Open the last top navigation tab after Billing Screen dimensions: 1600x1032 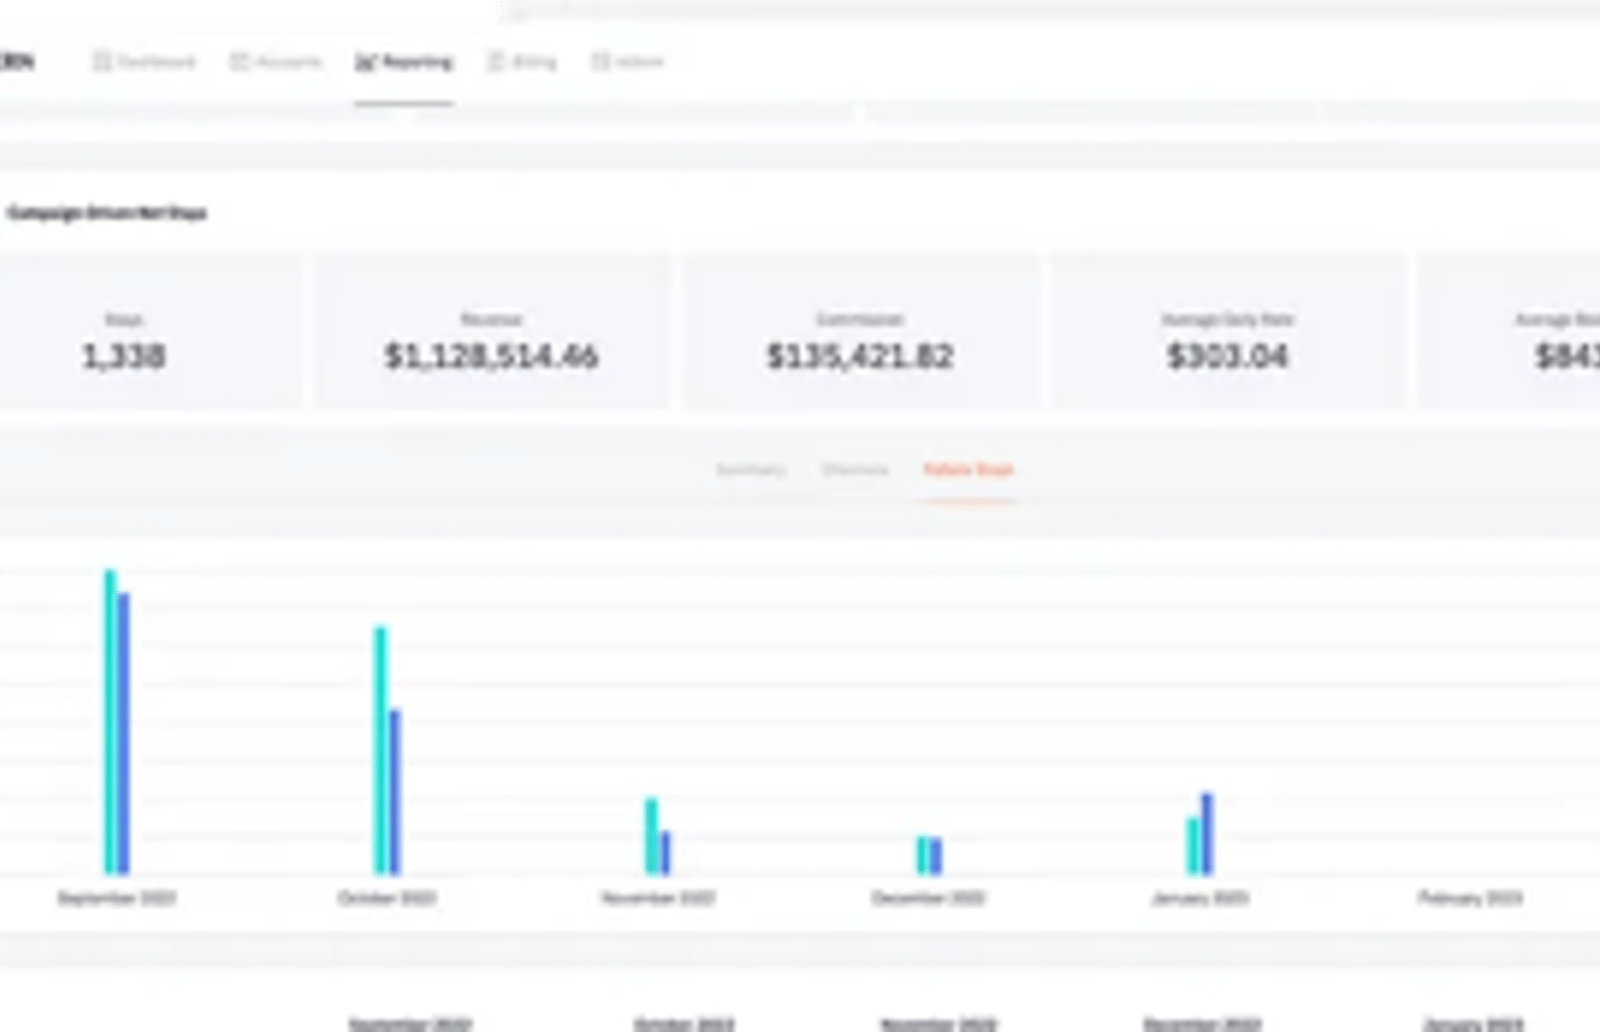click(x=627, y=62)
